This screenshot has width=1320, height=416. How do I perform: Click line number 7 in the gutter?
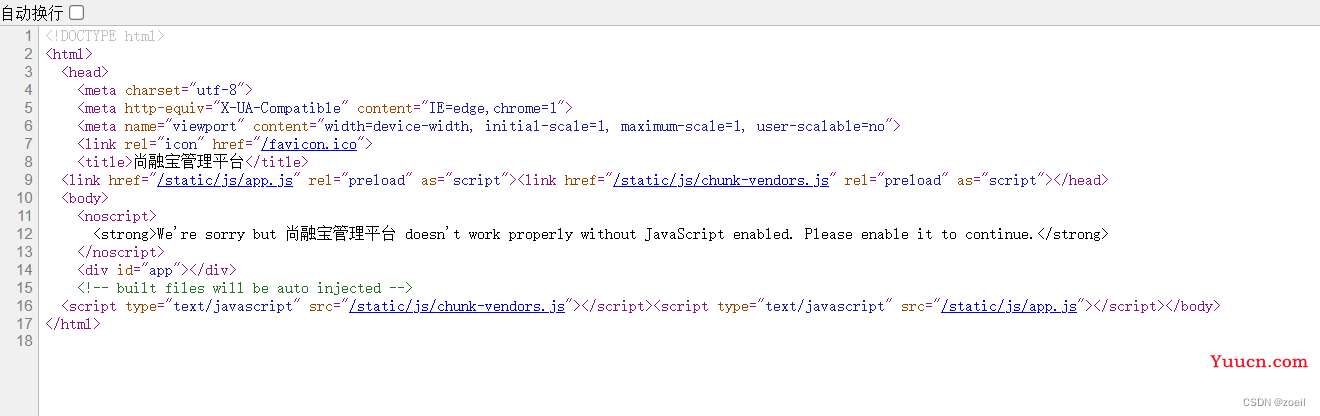pos(29,144)
